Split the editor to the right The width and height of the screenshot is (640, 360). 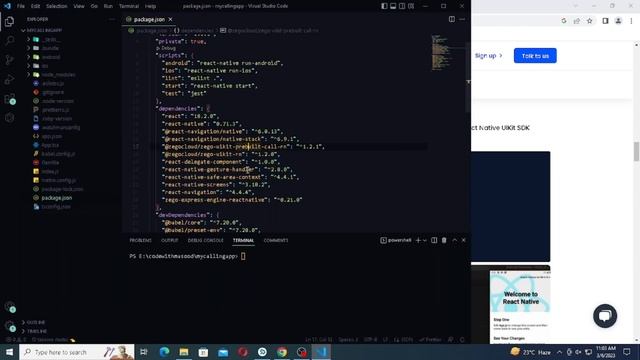(452, 19)
